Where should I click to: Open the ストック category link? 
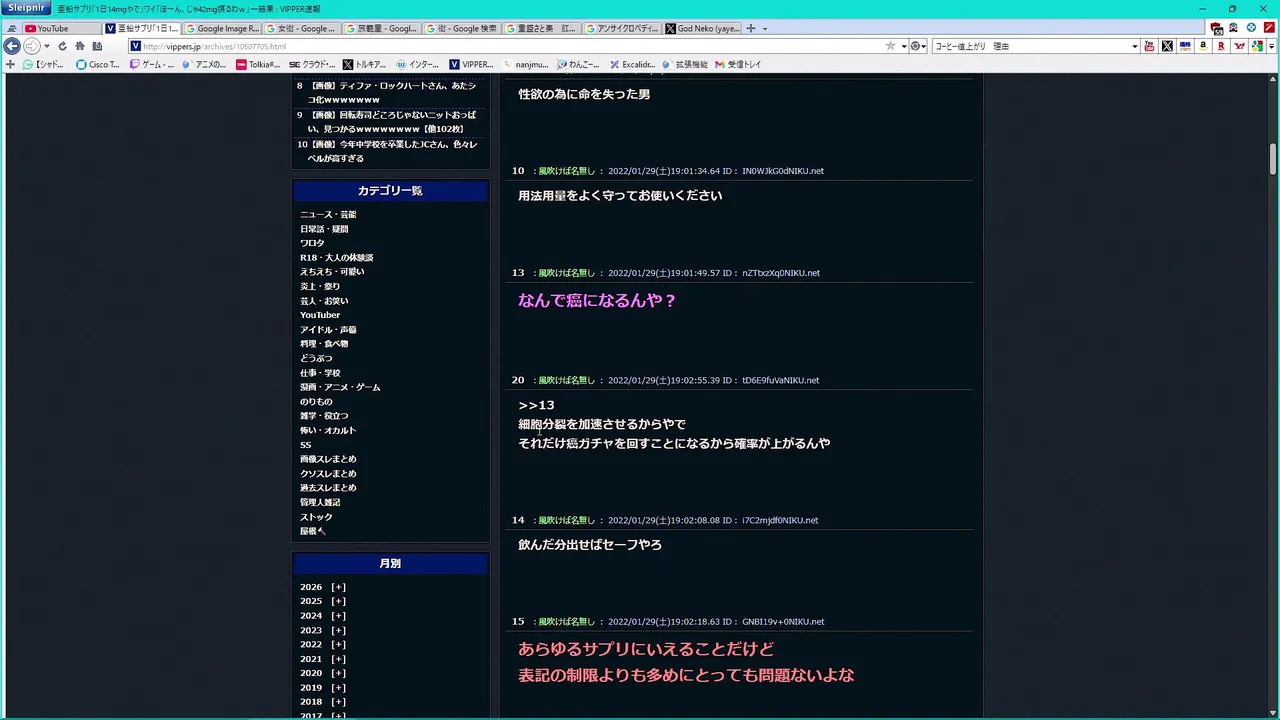click(316, 517)
